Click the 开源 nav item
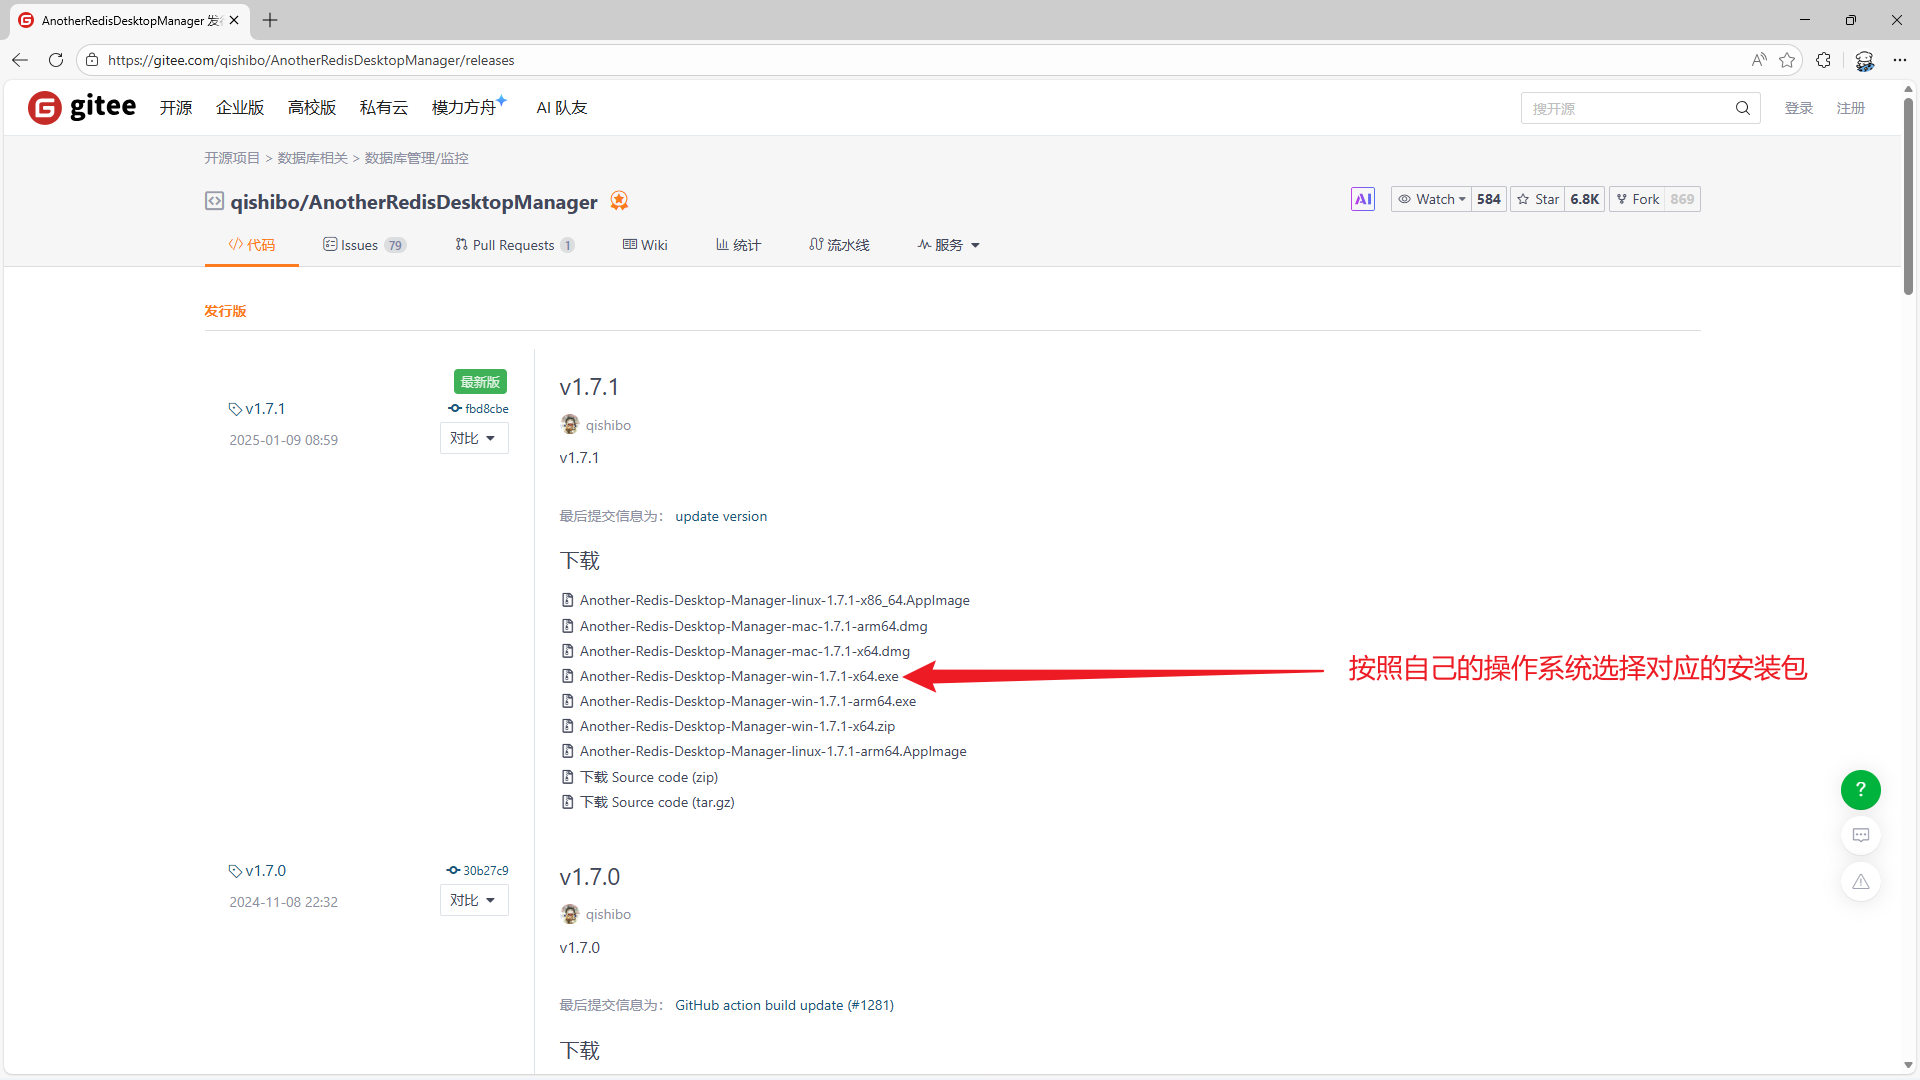Viewport: 1920px width, 1080px height. (176, 108)
